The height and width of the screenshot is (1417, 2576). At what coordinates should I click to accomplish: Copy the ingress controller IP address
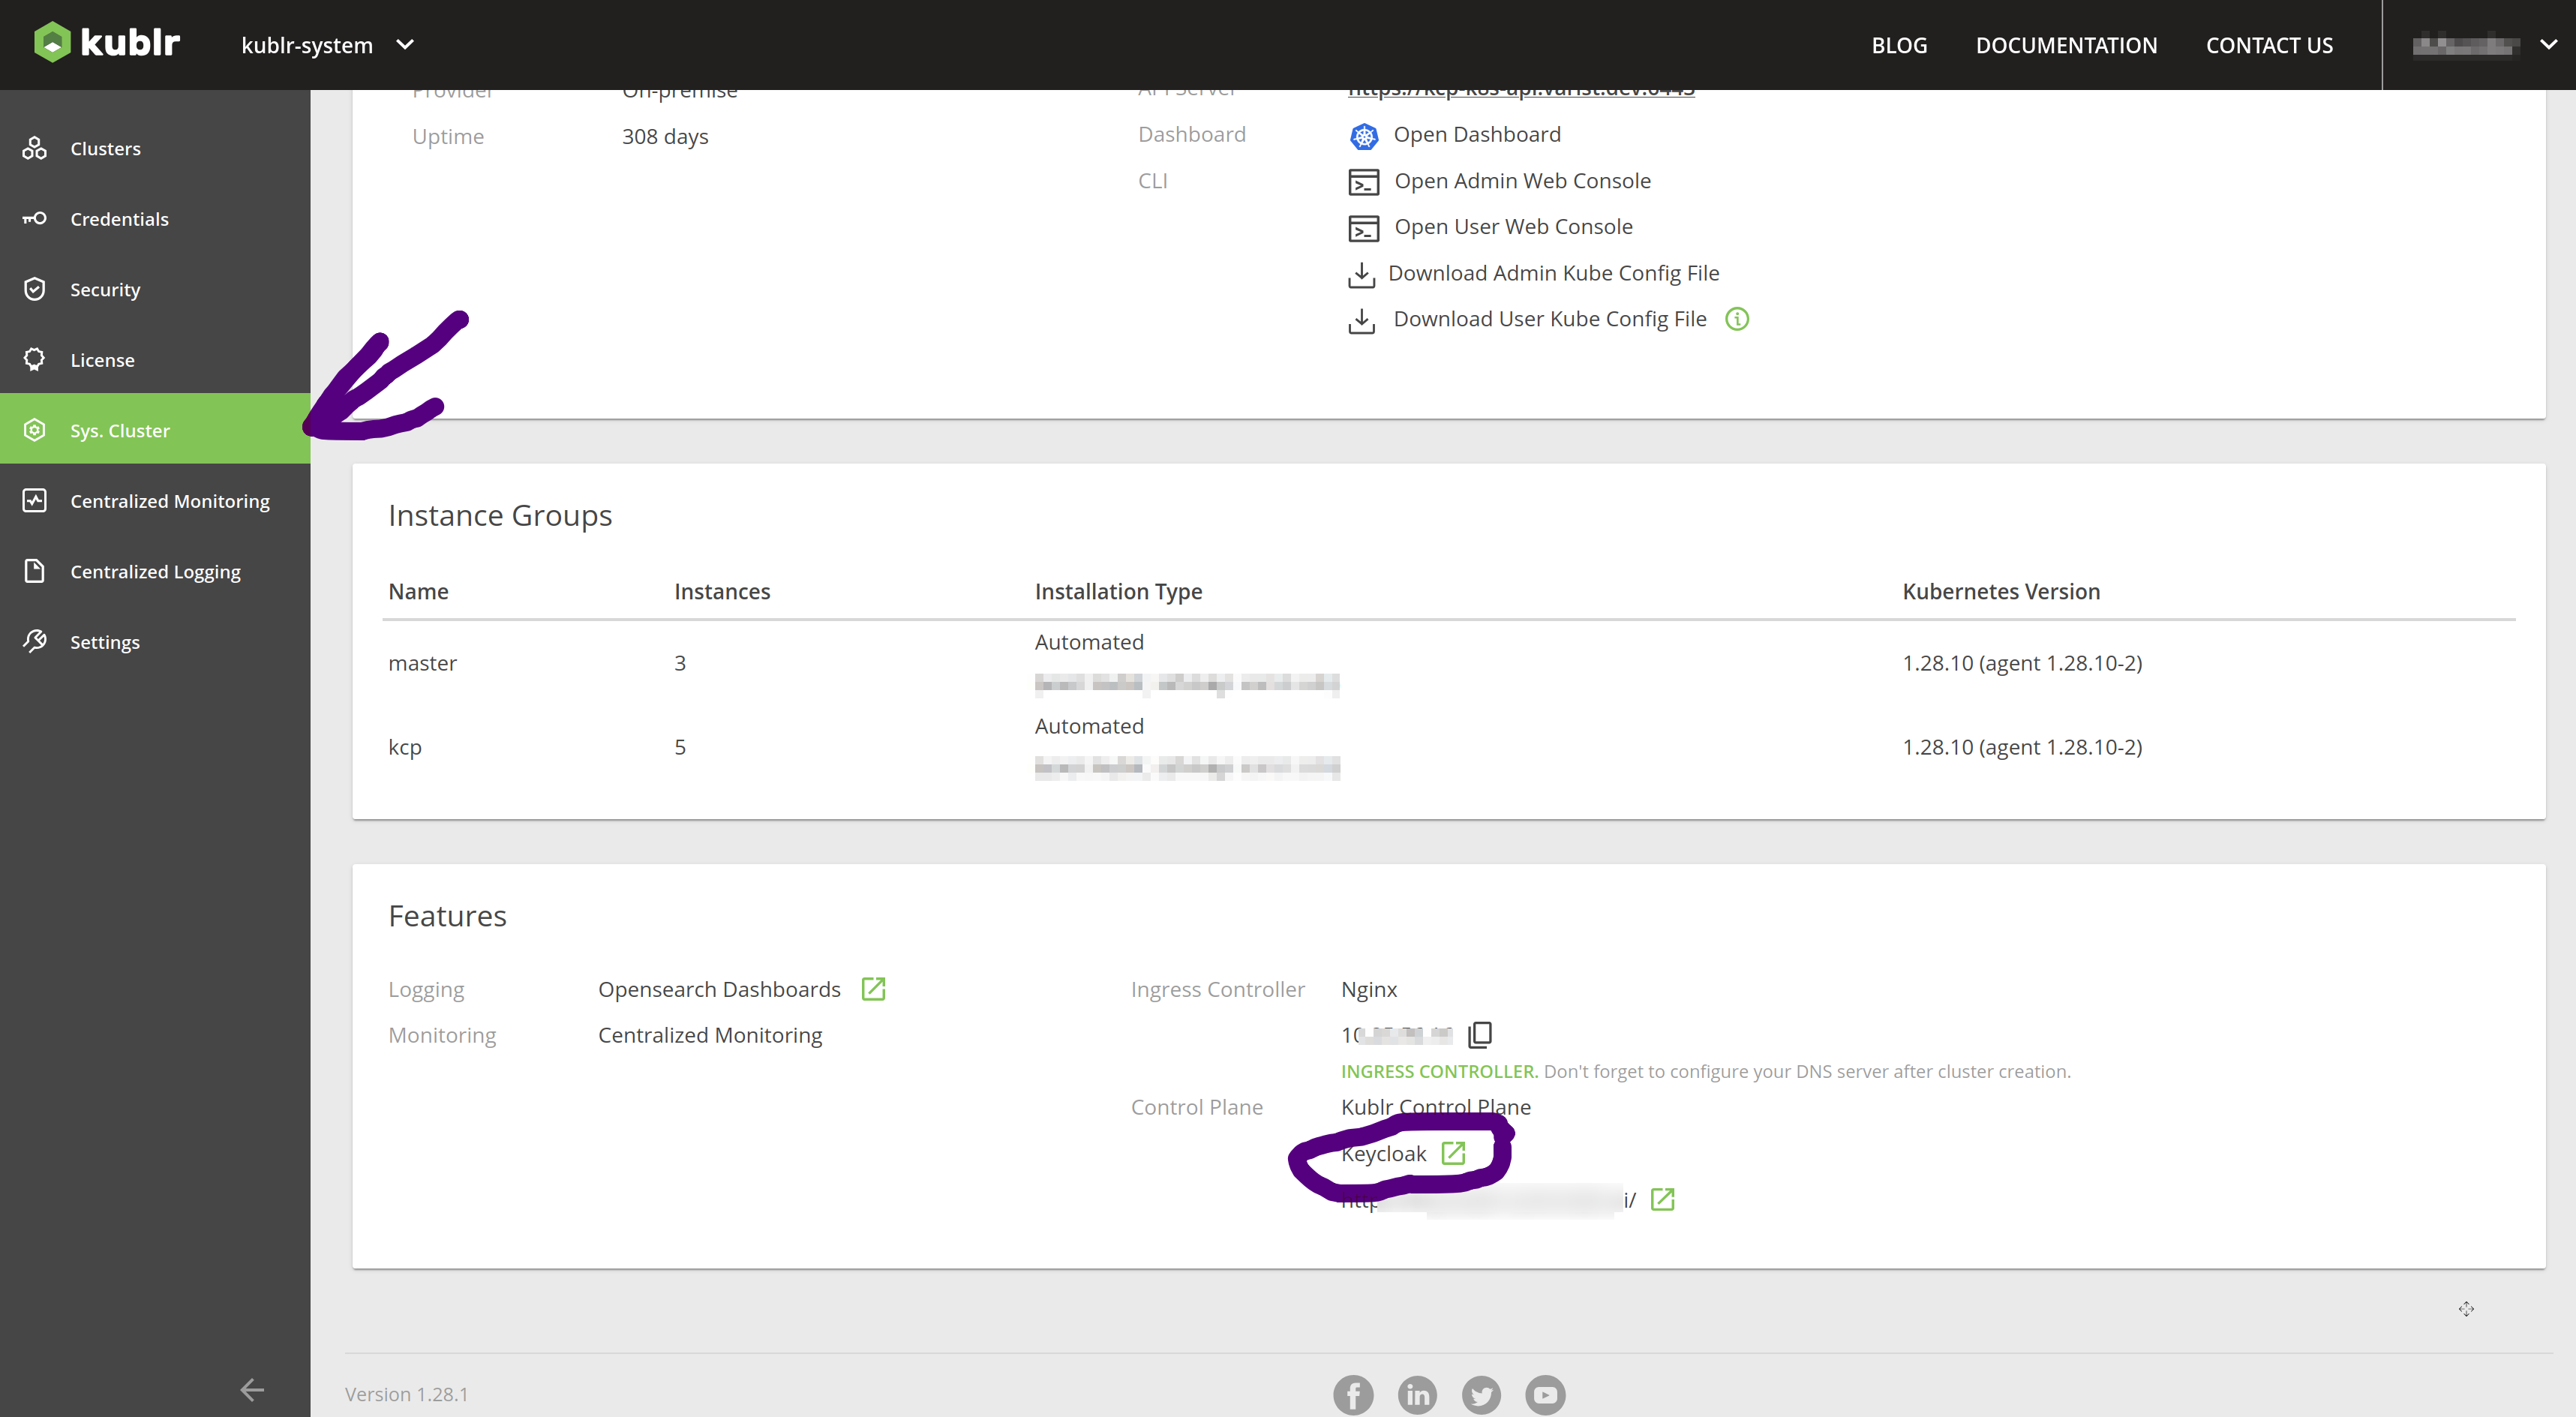[x=1479, y=1034]
